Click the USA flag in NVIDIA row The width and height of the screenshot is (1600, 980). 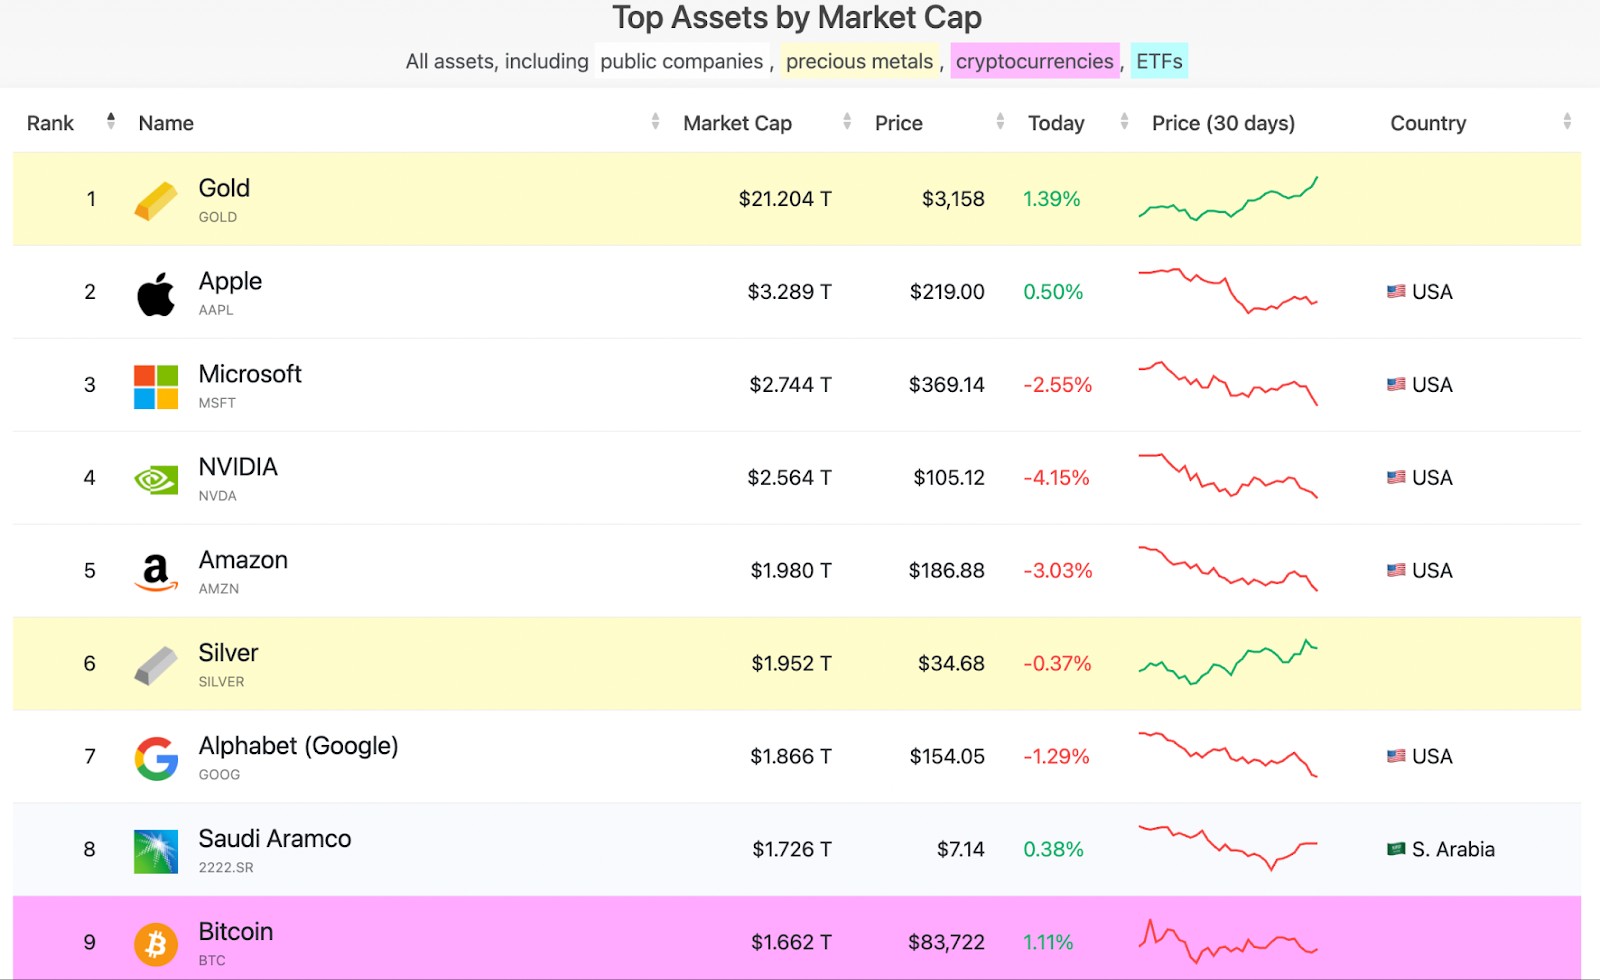click(x=1396, y=478)
